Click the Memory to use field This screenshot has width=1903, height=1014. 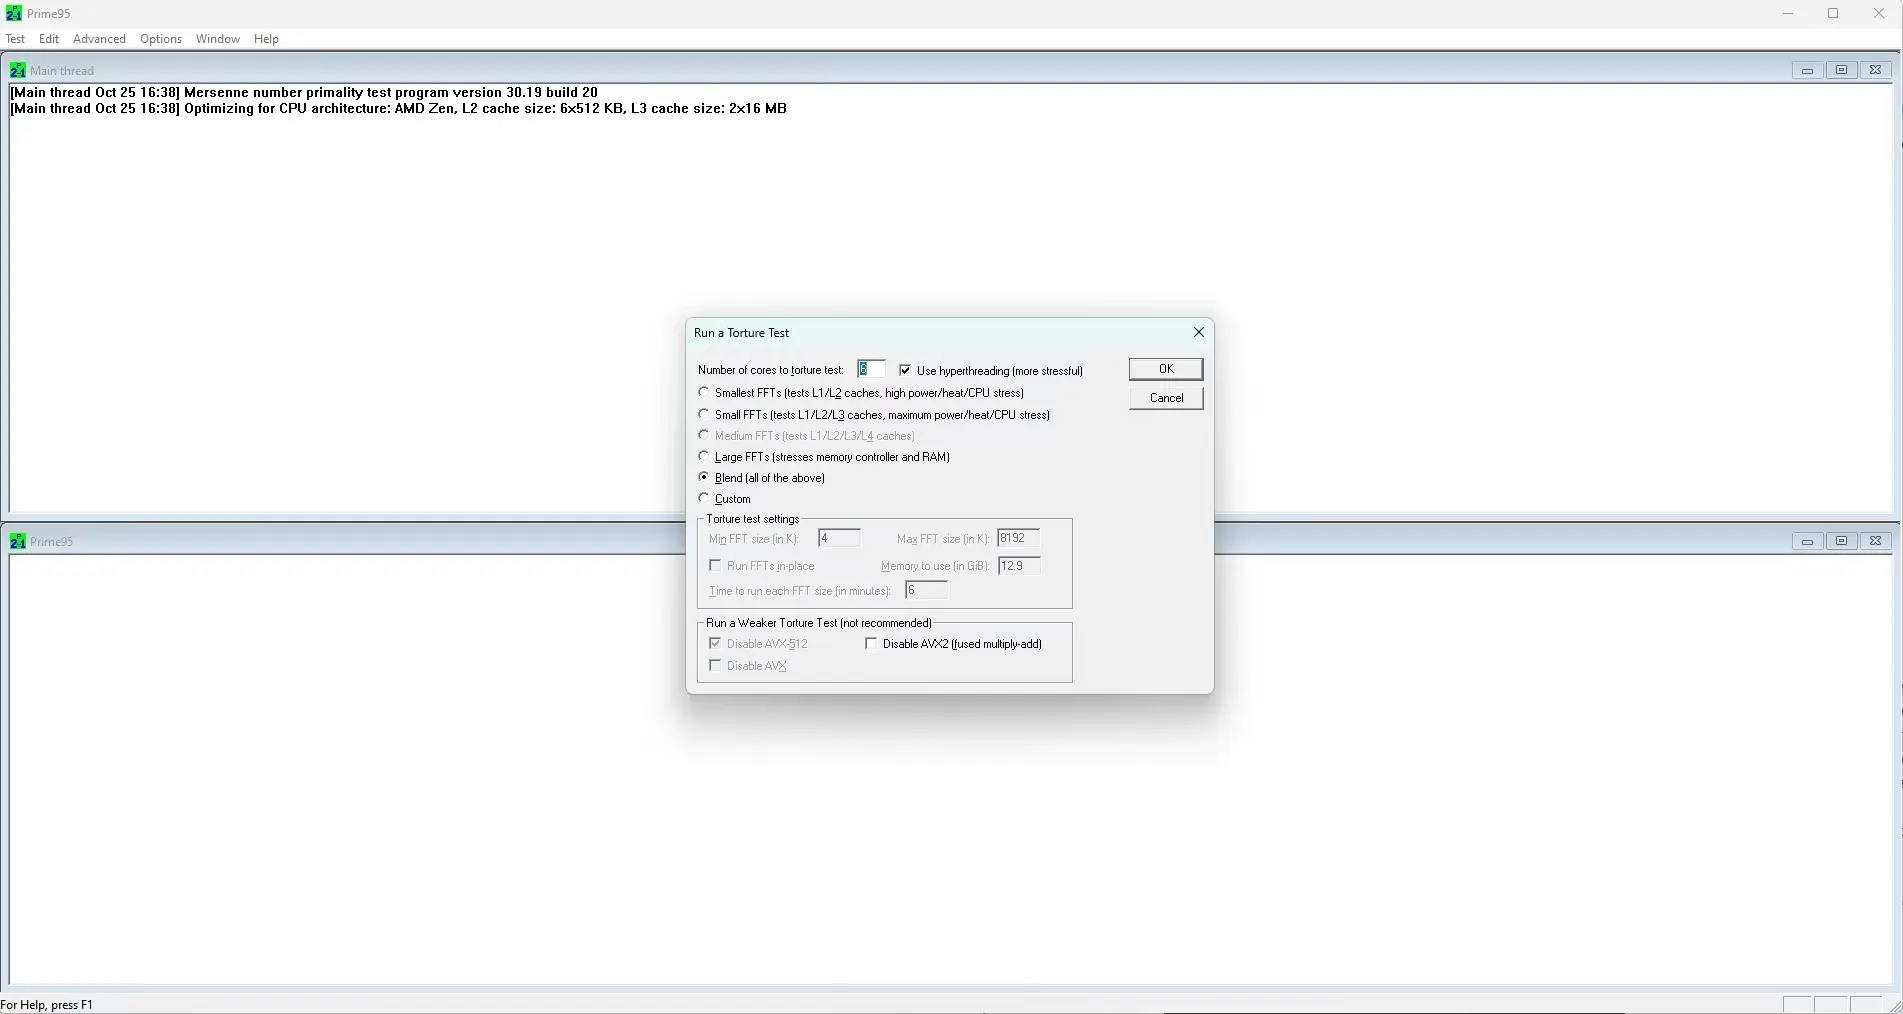point(1019,566)
